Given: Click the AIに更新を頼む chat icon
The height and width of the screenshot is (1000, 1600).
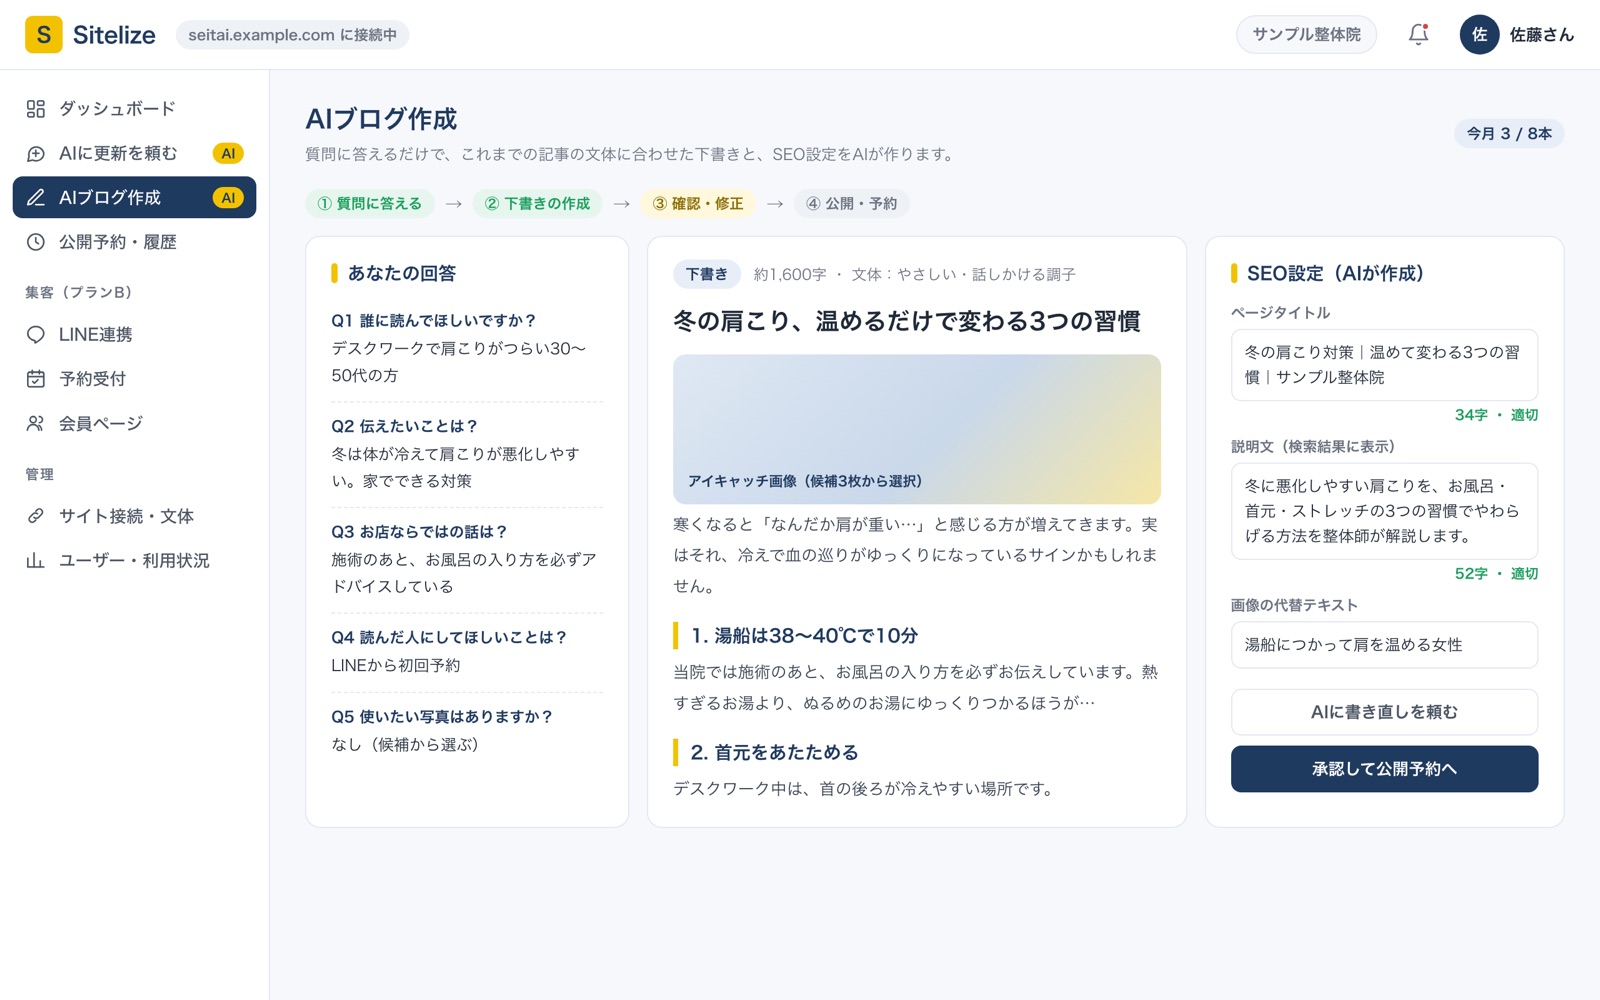Looking at the screenshot, I should pos(36,153).
